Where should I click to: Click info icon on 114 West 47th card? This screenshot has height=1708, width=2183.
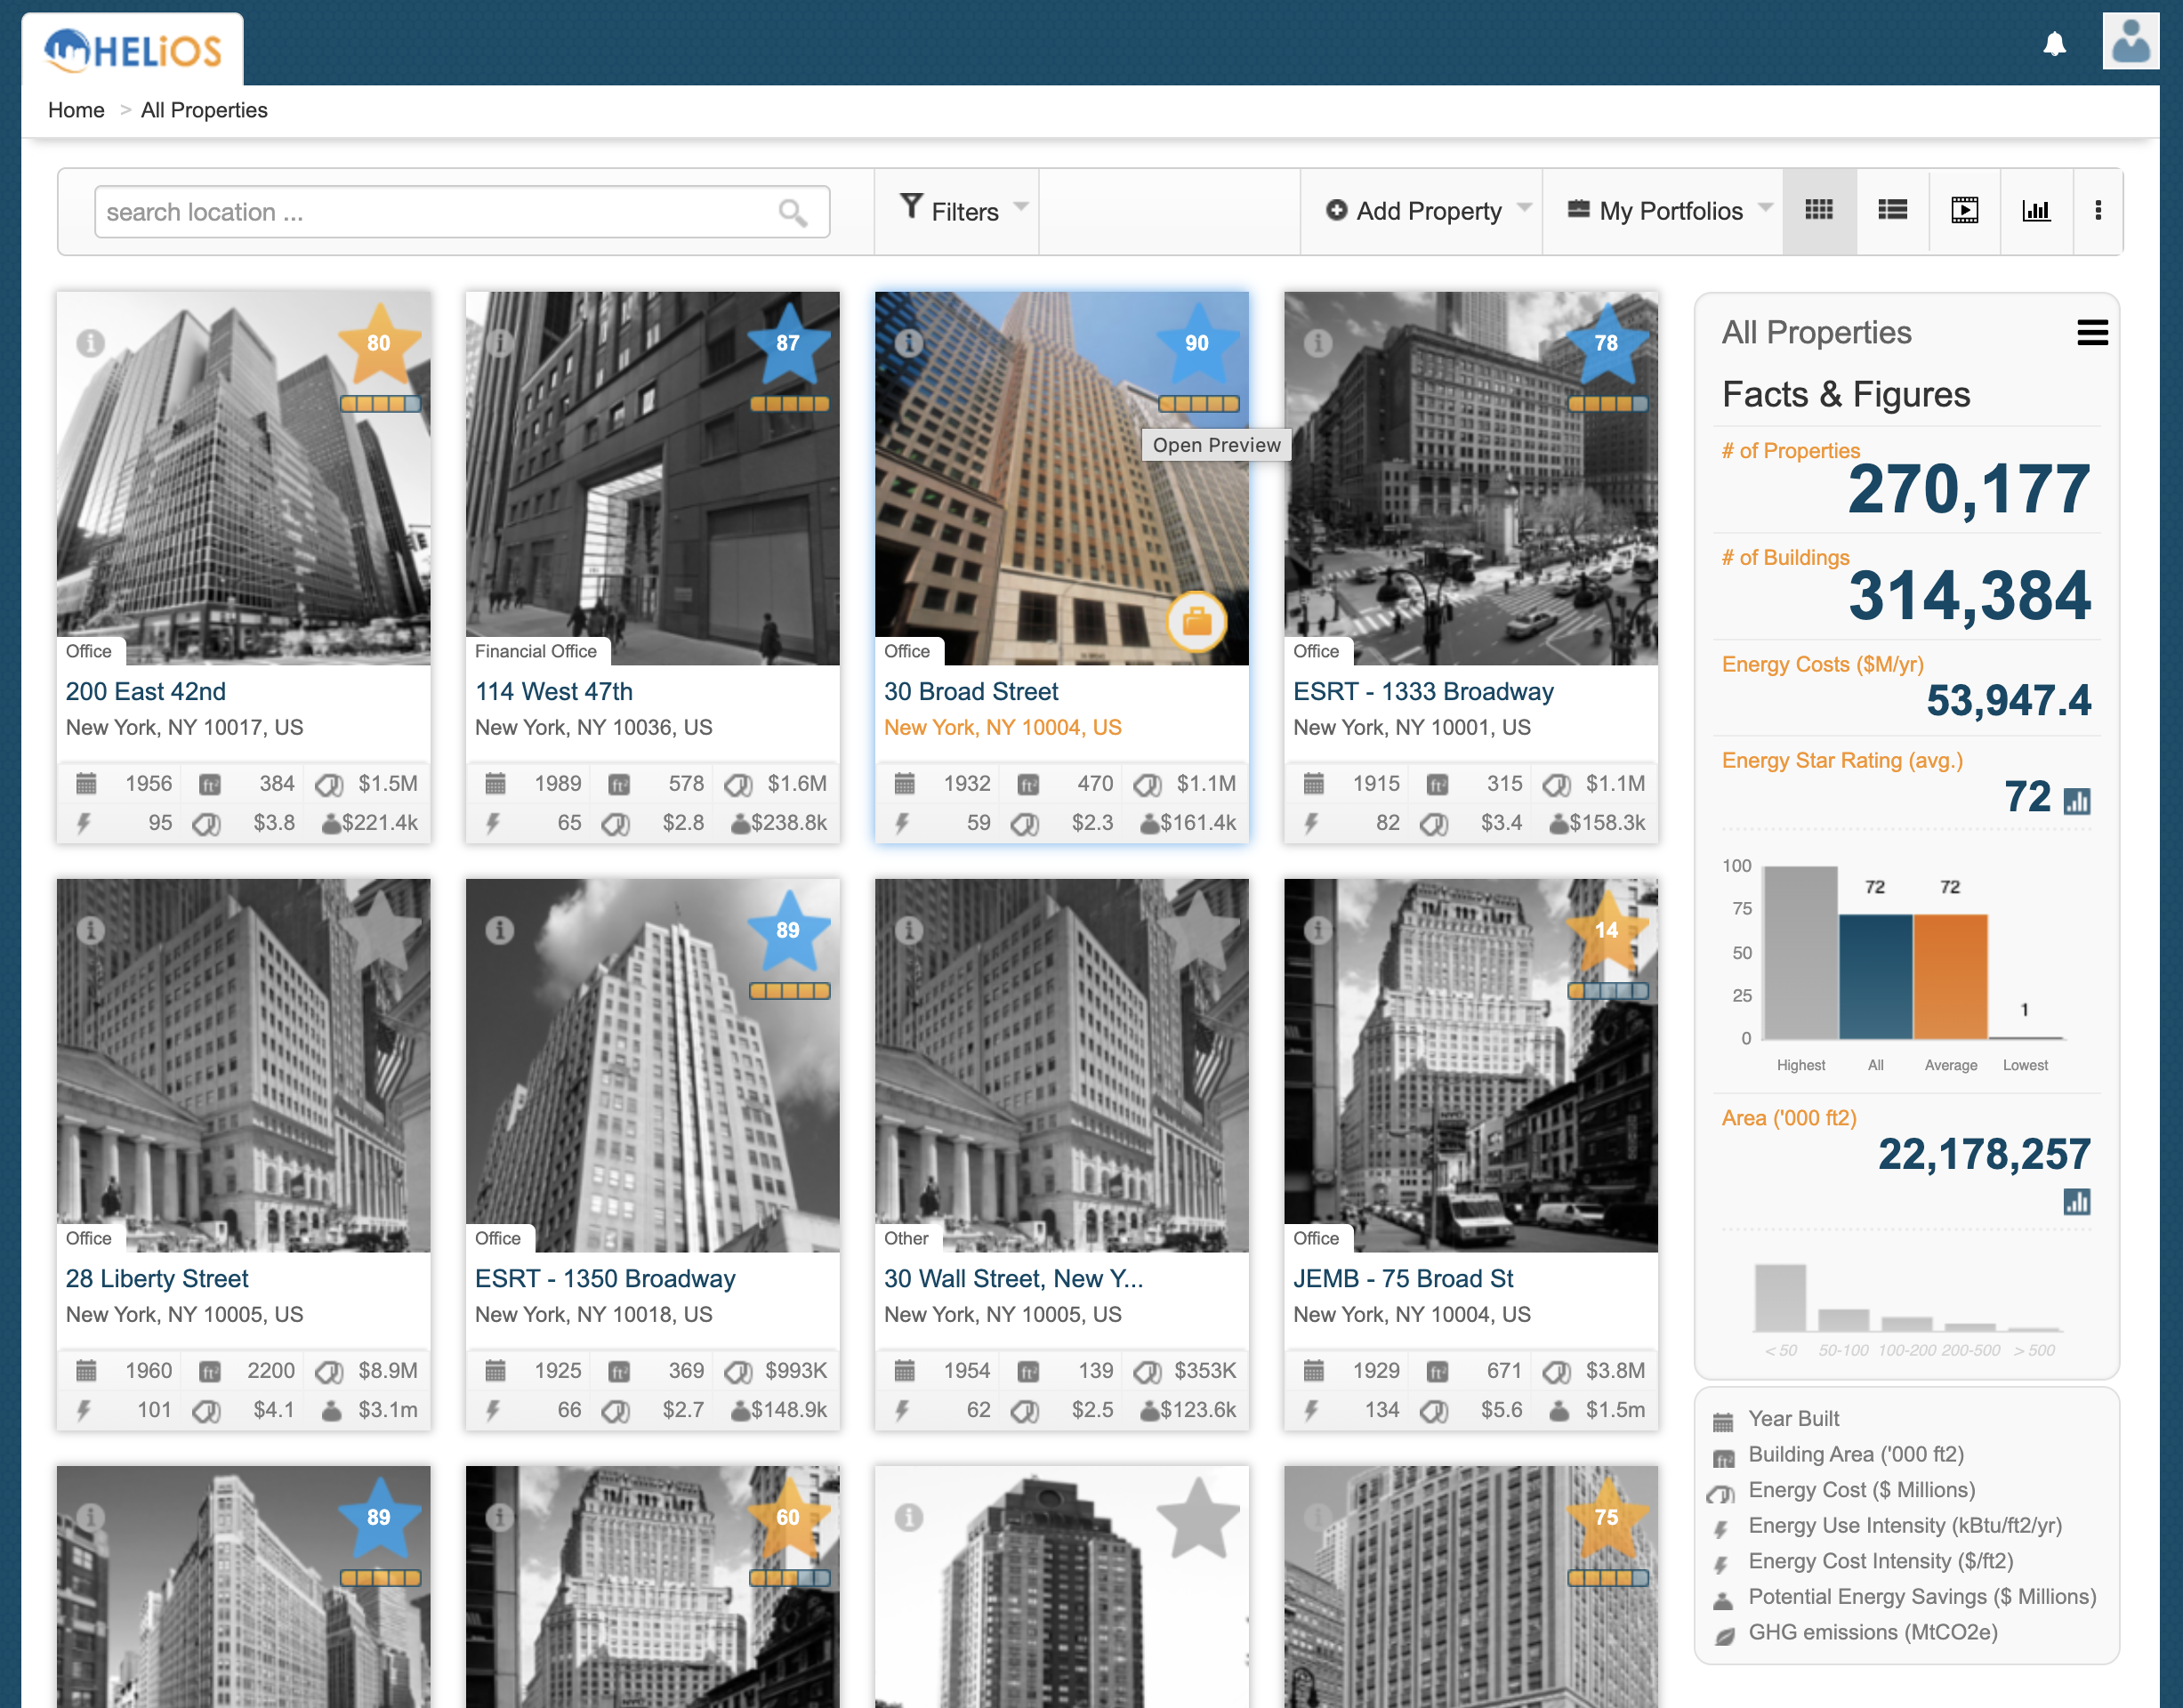500,343
